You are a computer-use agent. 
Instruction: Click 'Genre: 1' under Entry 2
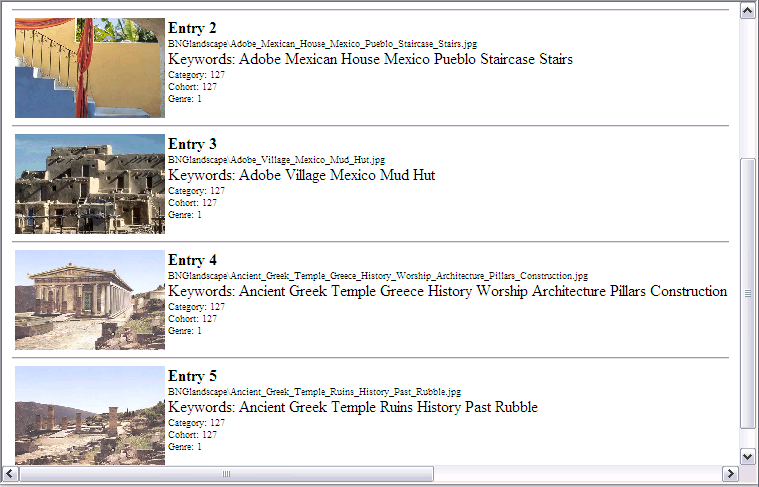pyautogui.click(x=185, y=99)
